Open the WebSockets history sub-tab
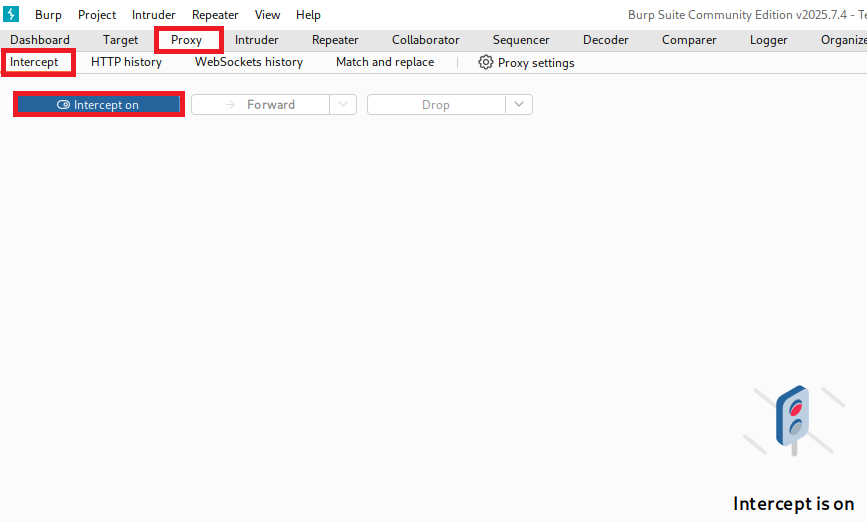The image size is (867, 522). (248, 62)
